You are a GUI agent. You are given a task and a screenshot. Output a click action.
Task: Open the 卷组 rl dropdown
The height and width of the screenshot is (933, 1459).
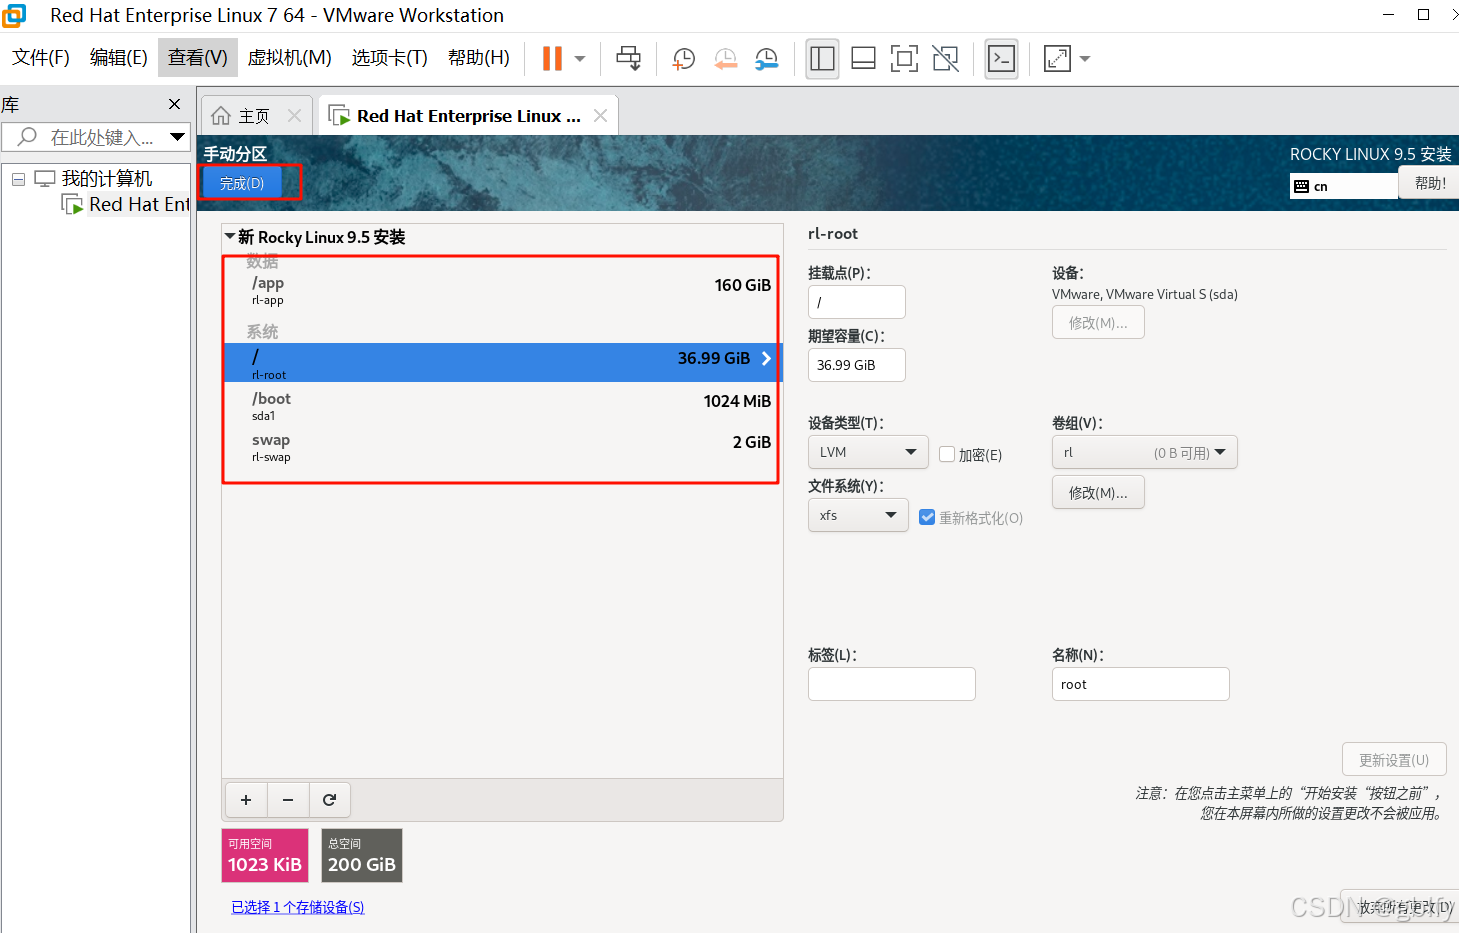pos(1145,452)
